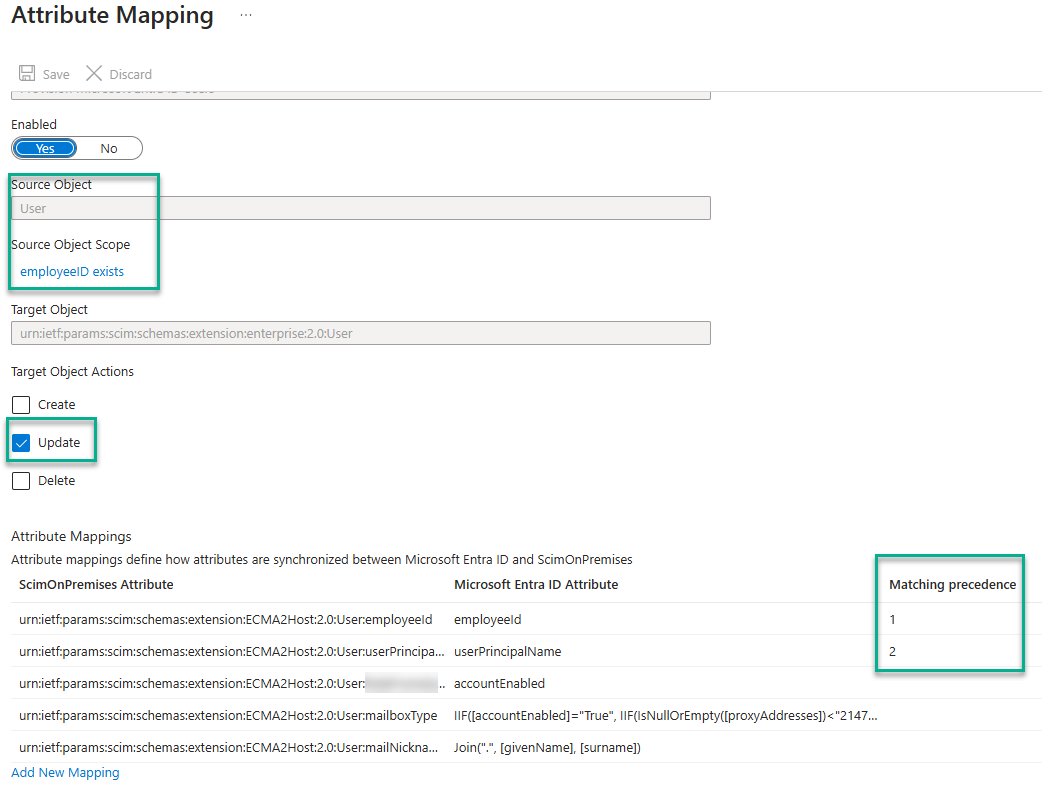Uncheck the Update target action checkbox
The width and height of the screenshot is (1042, 785).
[21, 443]
